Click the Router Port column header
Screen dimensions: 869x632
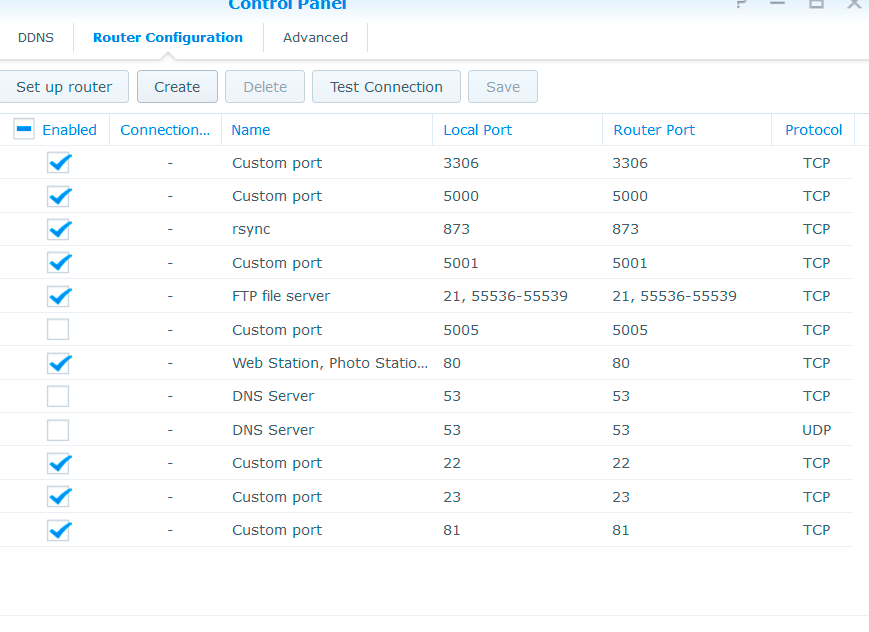tap(654, 130)
